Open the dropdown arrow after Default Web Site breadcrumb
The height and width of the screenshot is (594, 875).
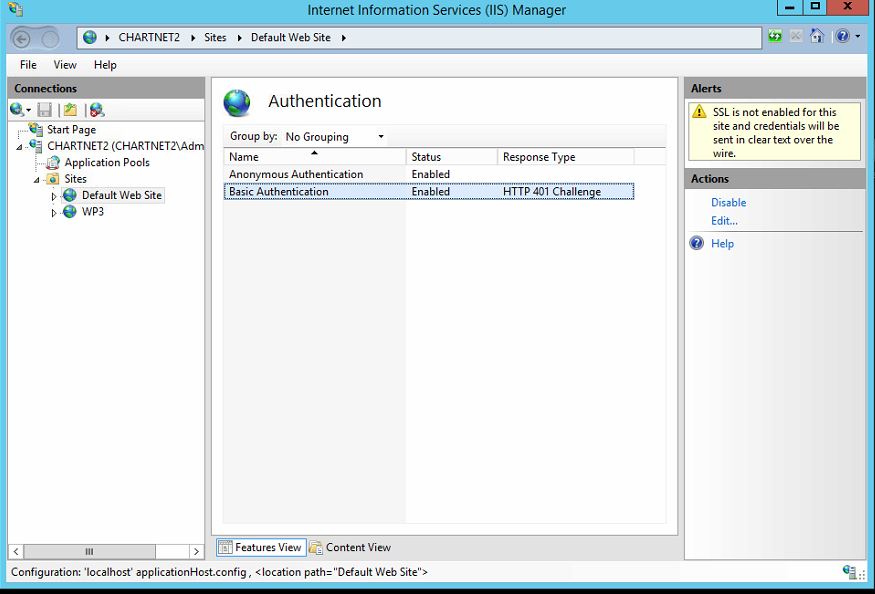343,38
